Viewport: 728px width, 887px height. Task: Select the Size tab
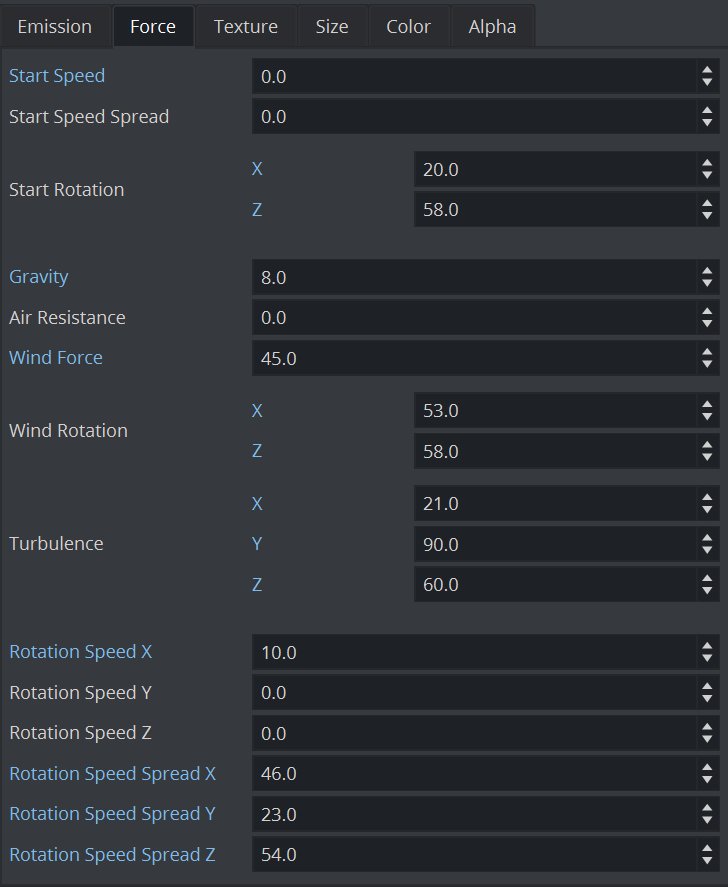[x=332, y=27]
